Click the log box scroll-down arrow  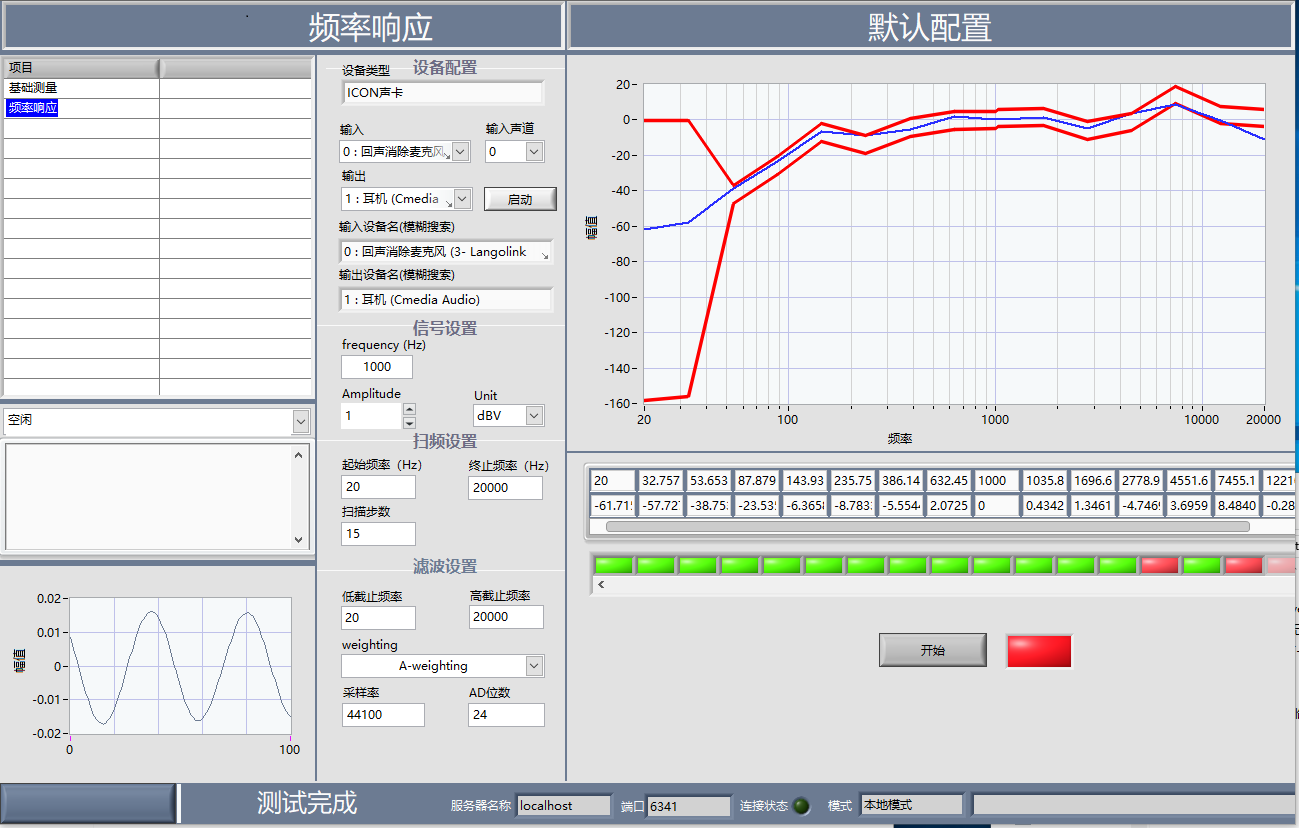click(x=298, y=539)
